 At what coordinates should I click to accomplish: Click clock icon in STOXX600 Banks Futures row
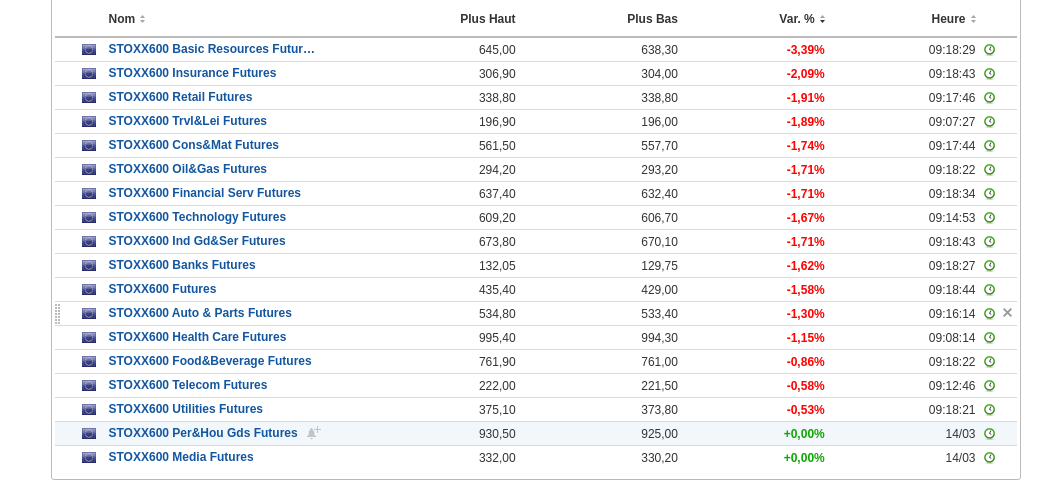tap(989, 266)
